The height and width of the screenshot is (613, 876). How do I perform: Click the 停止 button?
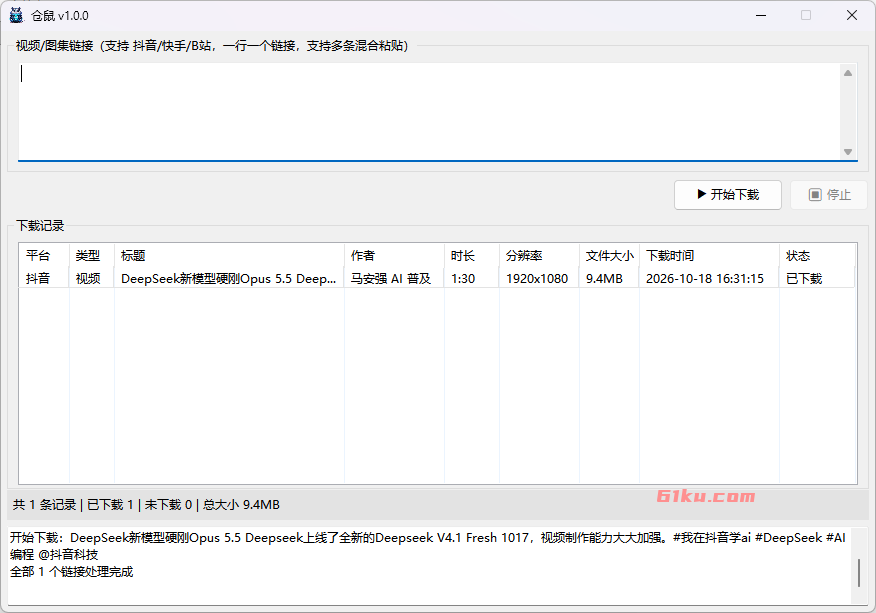(829, 194)
